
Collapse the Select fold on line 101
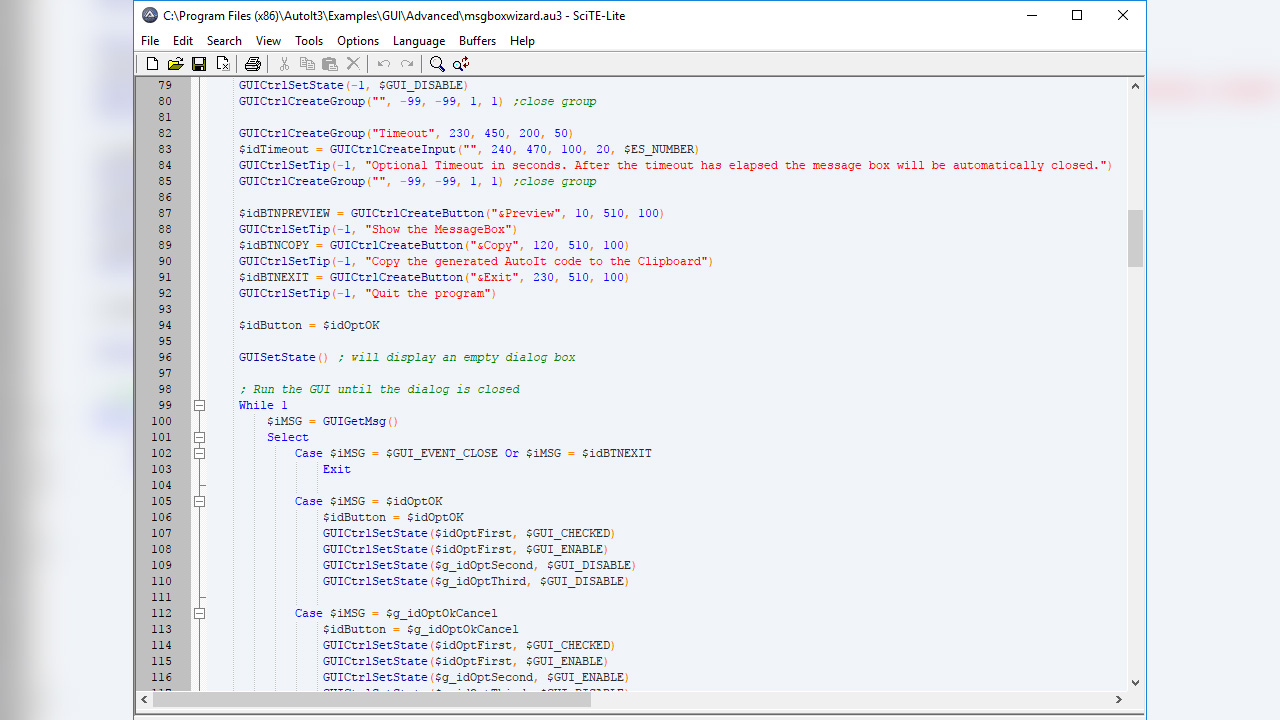(199, 437)
